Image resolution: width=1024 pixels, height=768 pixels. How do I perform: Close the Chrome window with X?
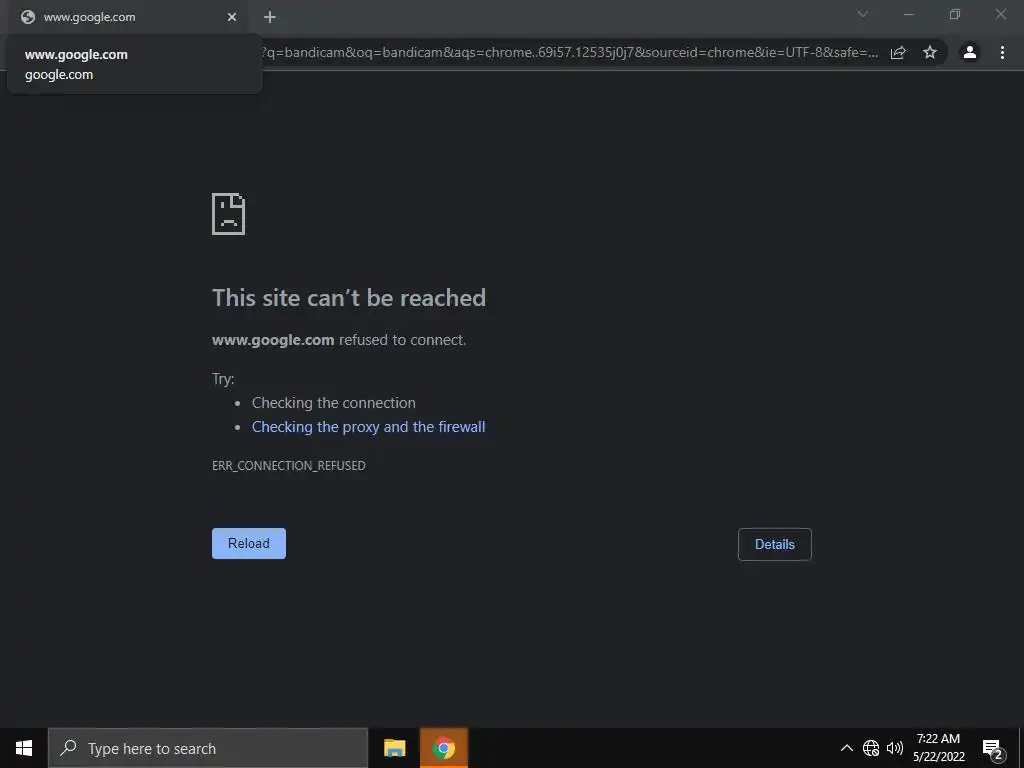[x=1000, y=14]
